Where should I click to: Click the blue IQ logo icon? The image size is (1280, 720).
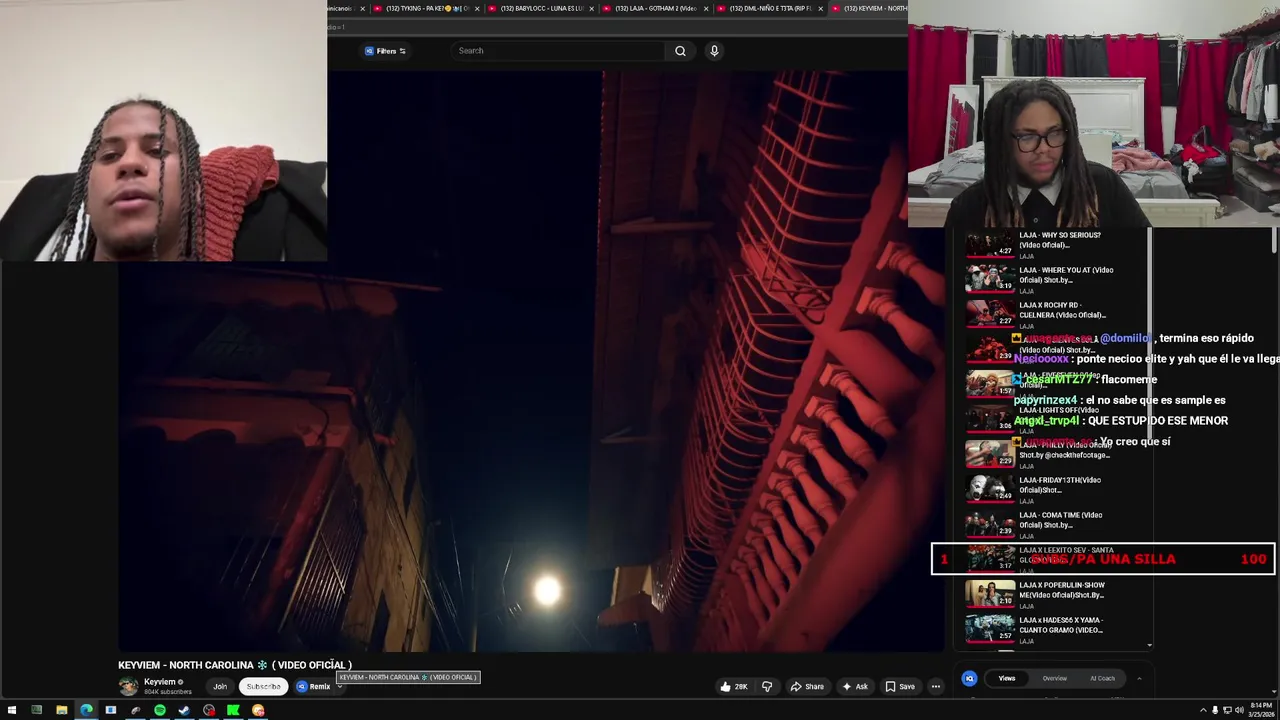969,678
